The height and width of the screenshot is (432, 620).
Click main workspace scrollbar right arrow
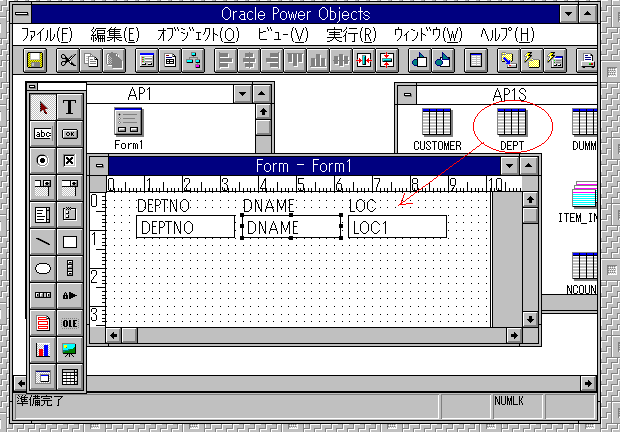[588, 383]
